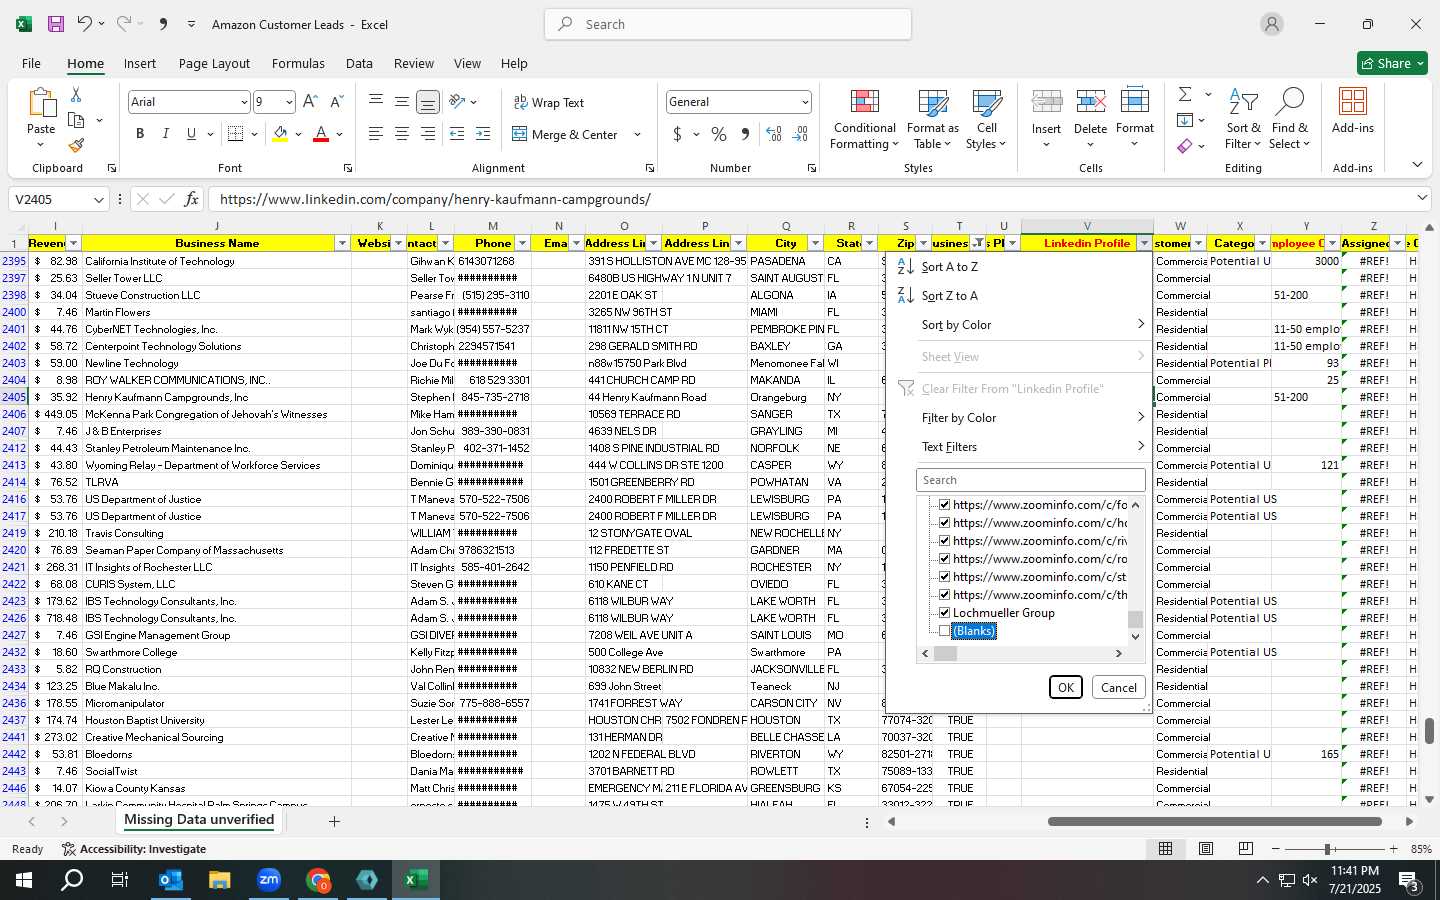
Task: Open the Font name dropdown showing Arial
Action: pos(243,102)
